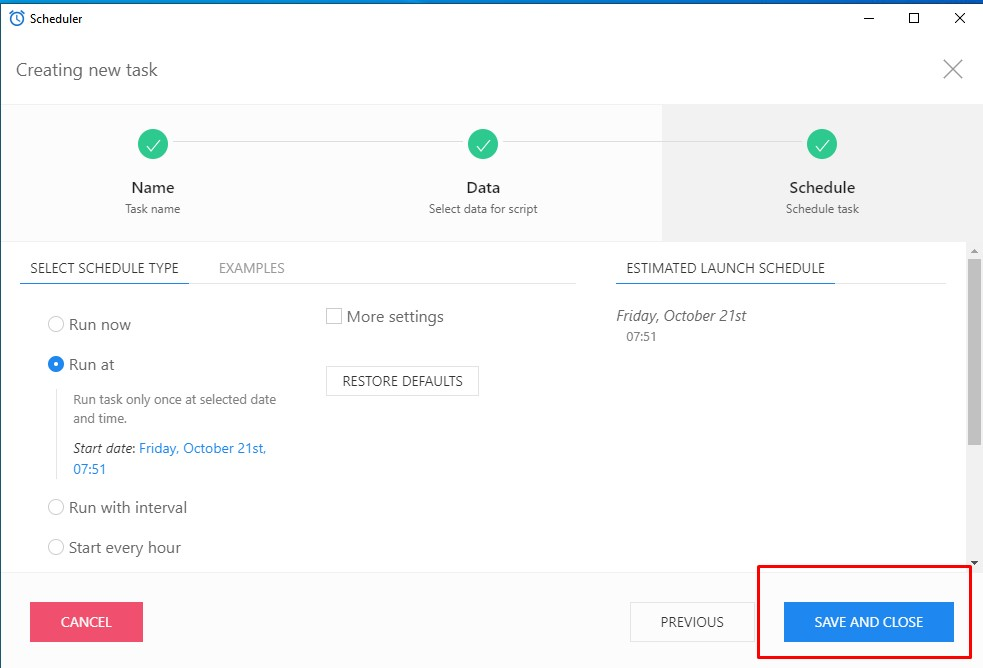
Task: Choose Run with interval schedule type
Action: pos(56,507)
